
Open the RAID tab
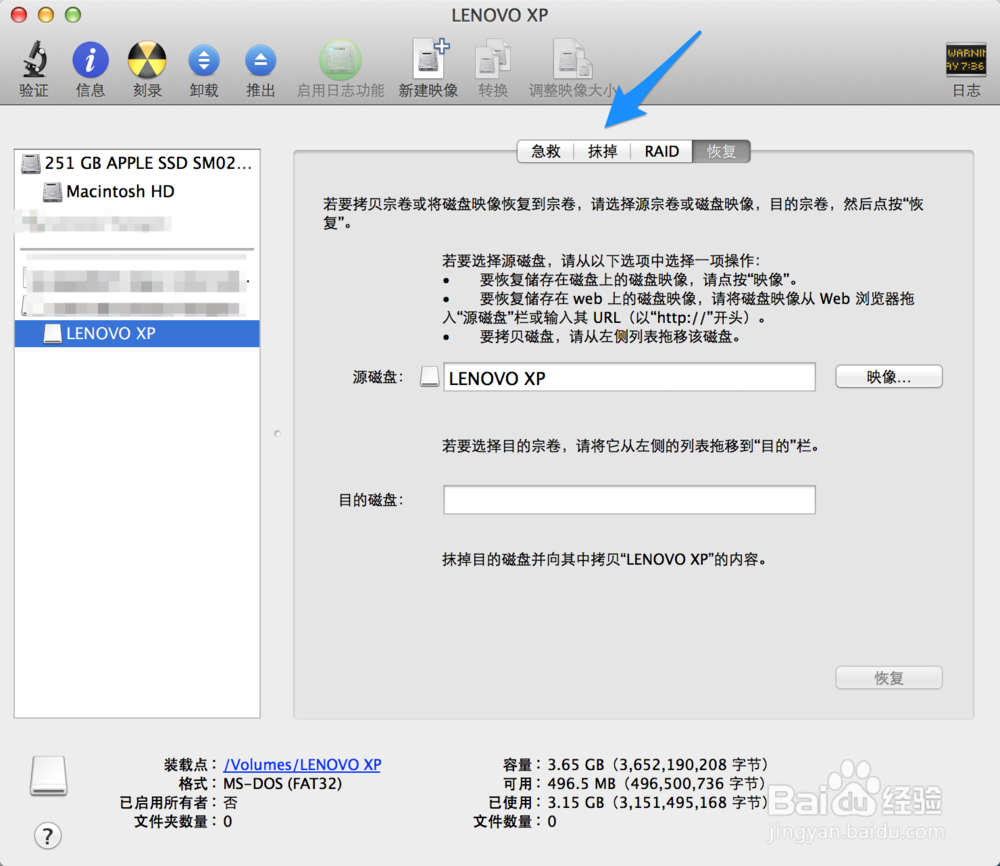click(x=661, y=151)
